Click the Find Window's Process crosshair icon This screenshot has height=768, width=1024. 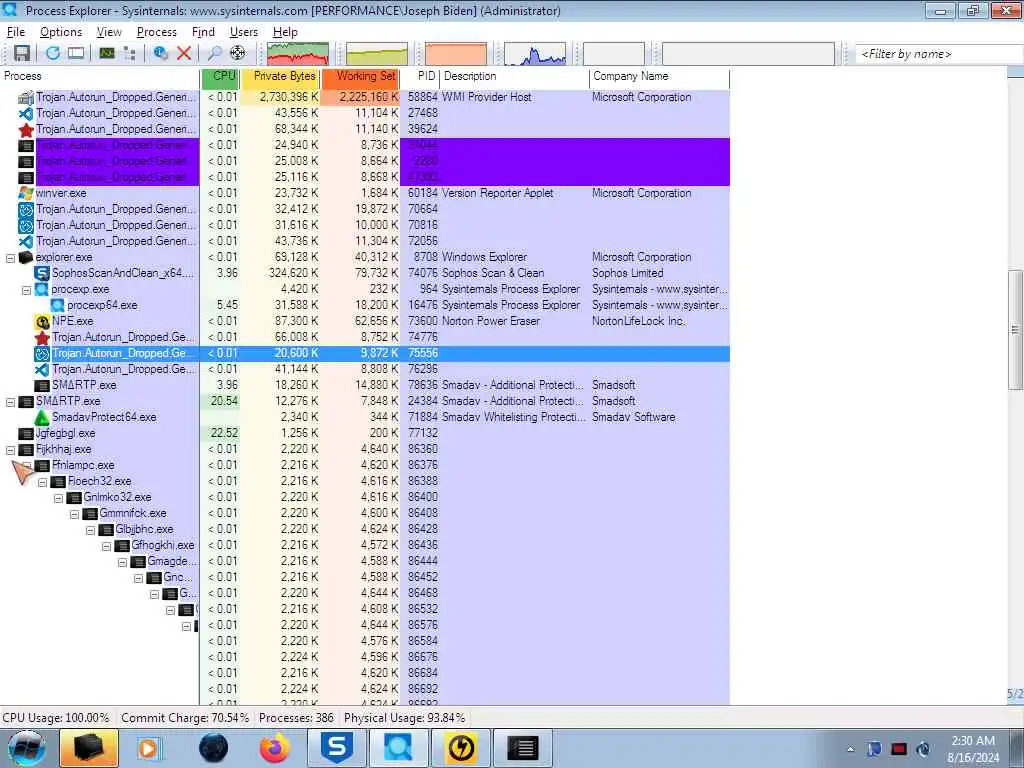[x=238, y=54]
